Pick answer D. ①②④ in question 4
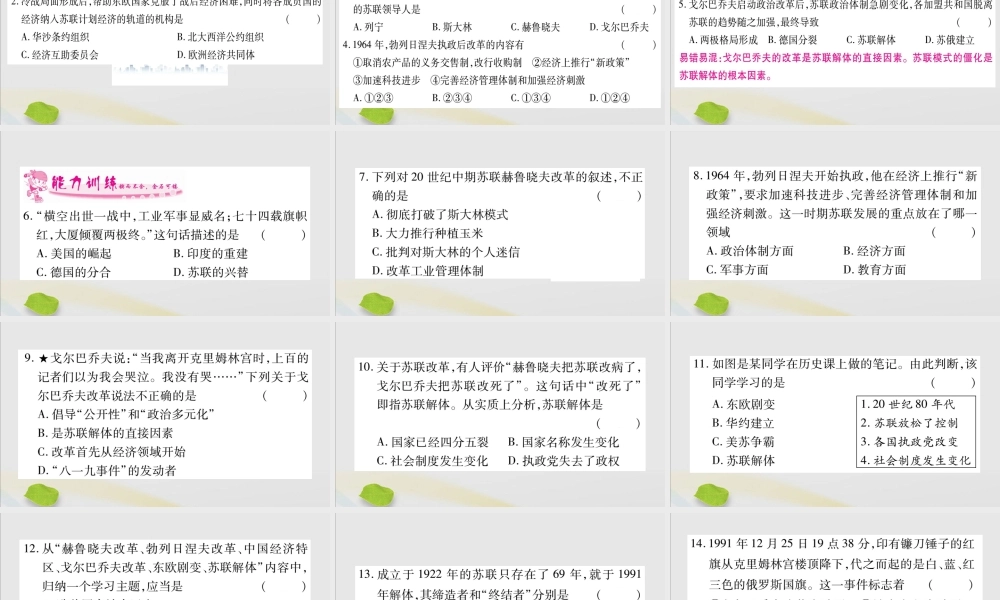Viewport: 1000px width, 600px height. point(610,98)
